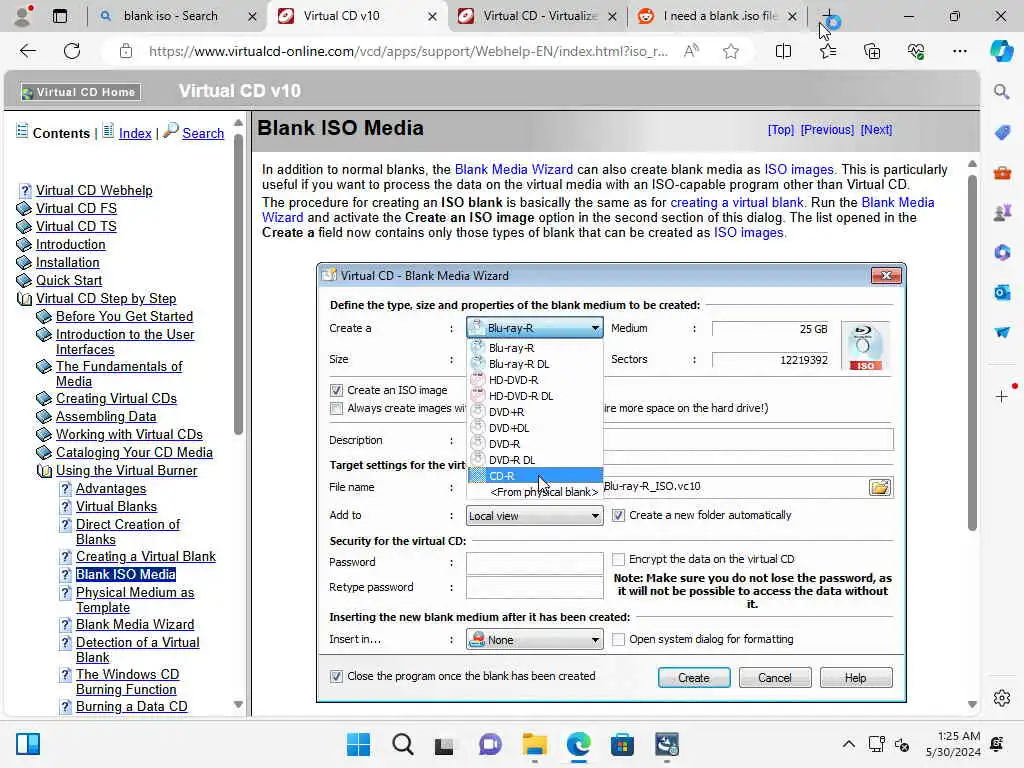Open the Widgets panel on the taskbar
Viewport: 1024px width, 768px height.
click(x=28, y=744)
